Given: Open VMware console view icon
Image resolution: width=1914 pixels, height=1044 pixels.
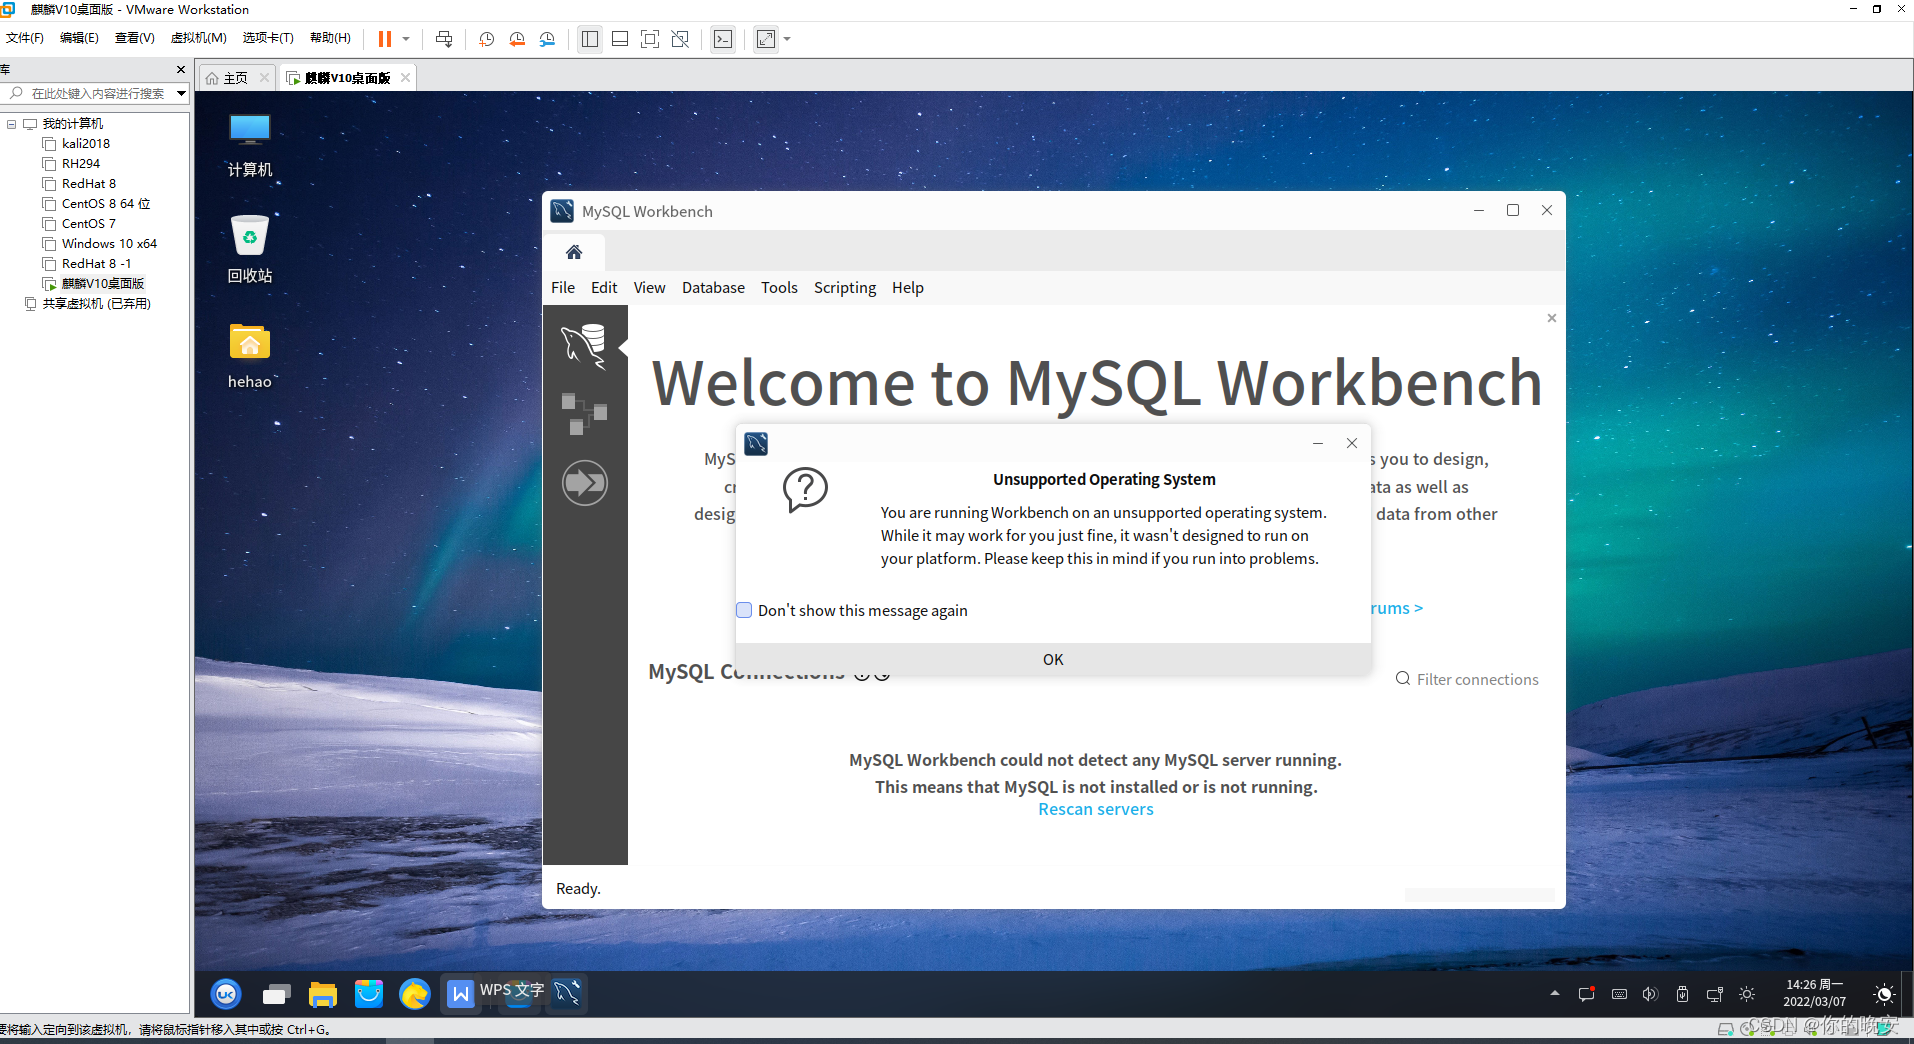Looking at the screenshot, I should click(723, 39).
